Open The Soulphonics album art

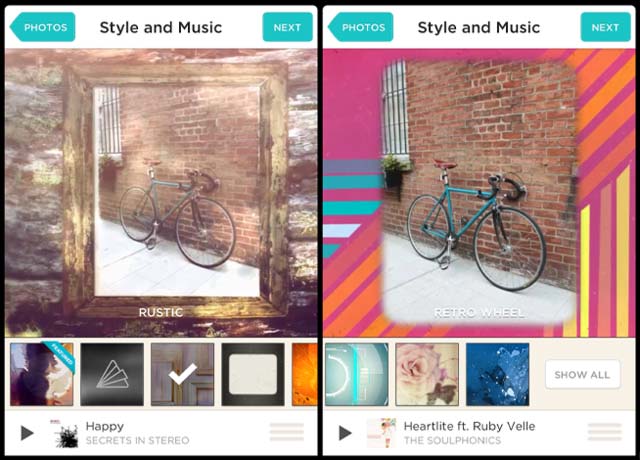382,433
